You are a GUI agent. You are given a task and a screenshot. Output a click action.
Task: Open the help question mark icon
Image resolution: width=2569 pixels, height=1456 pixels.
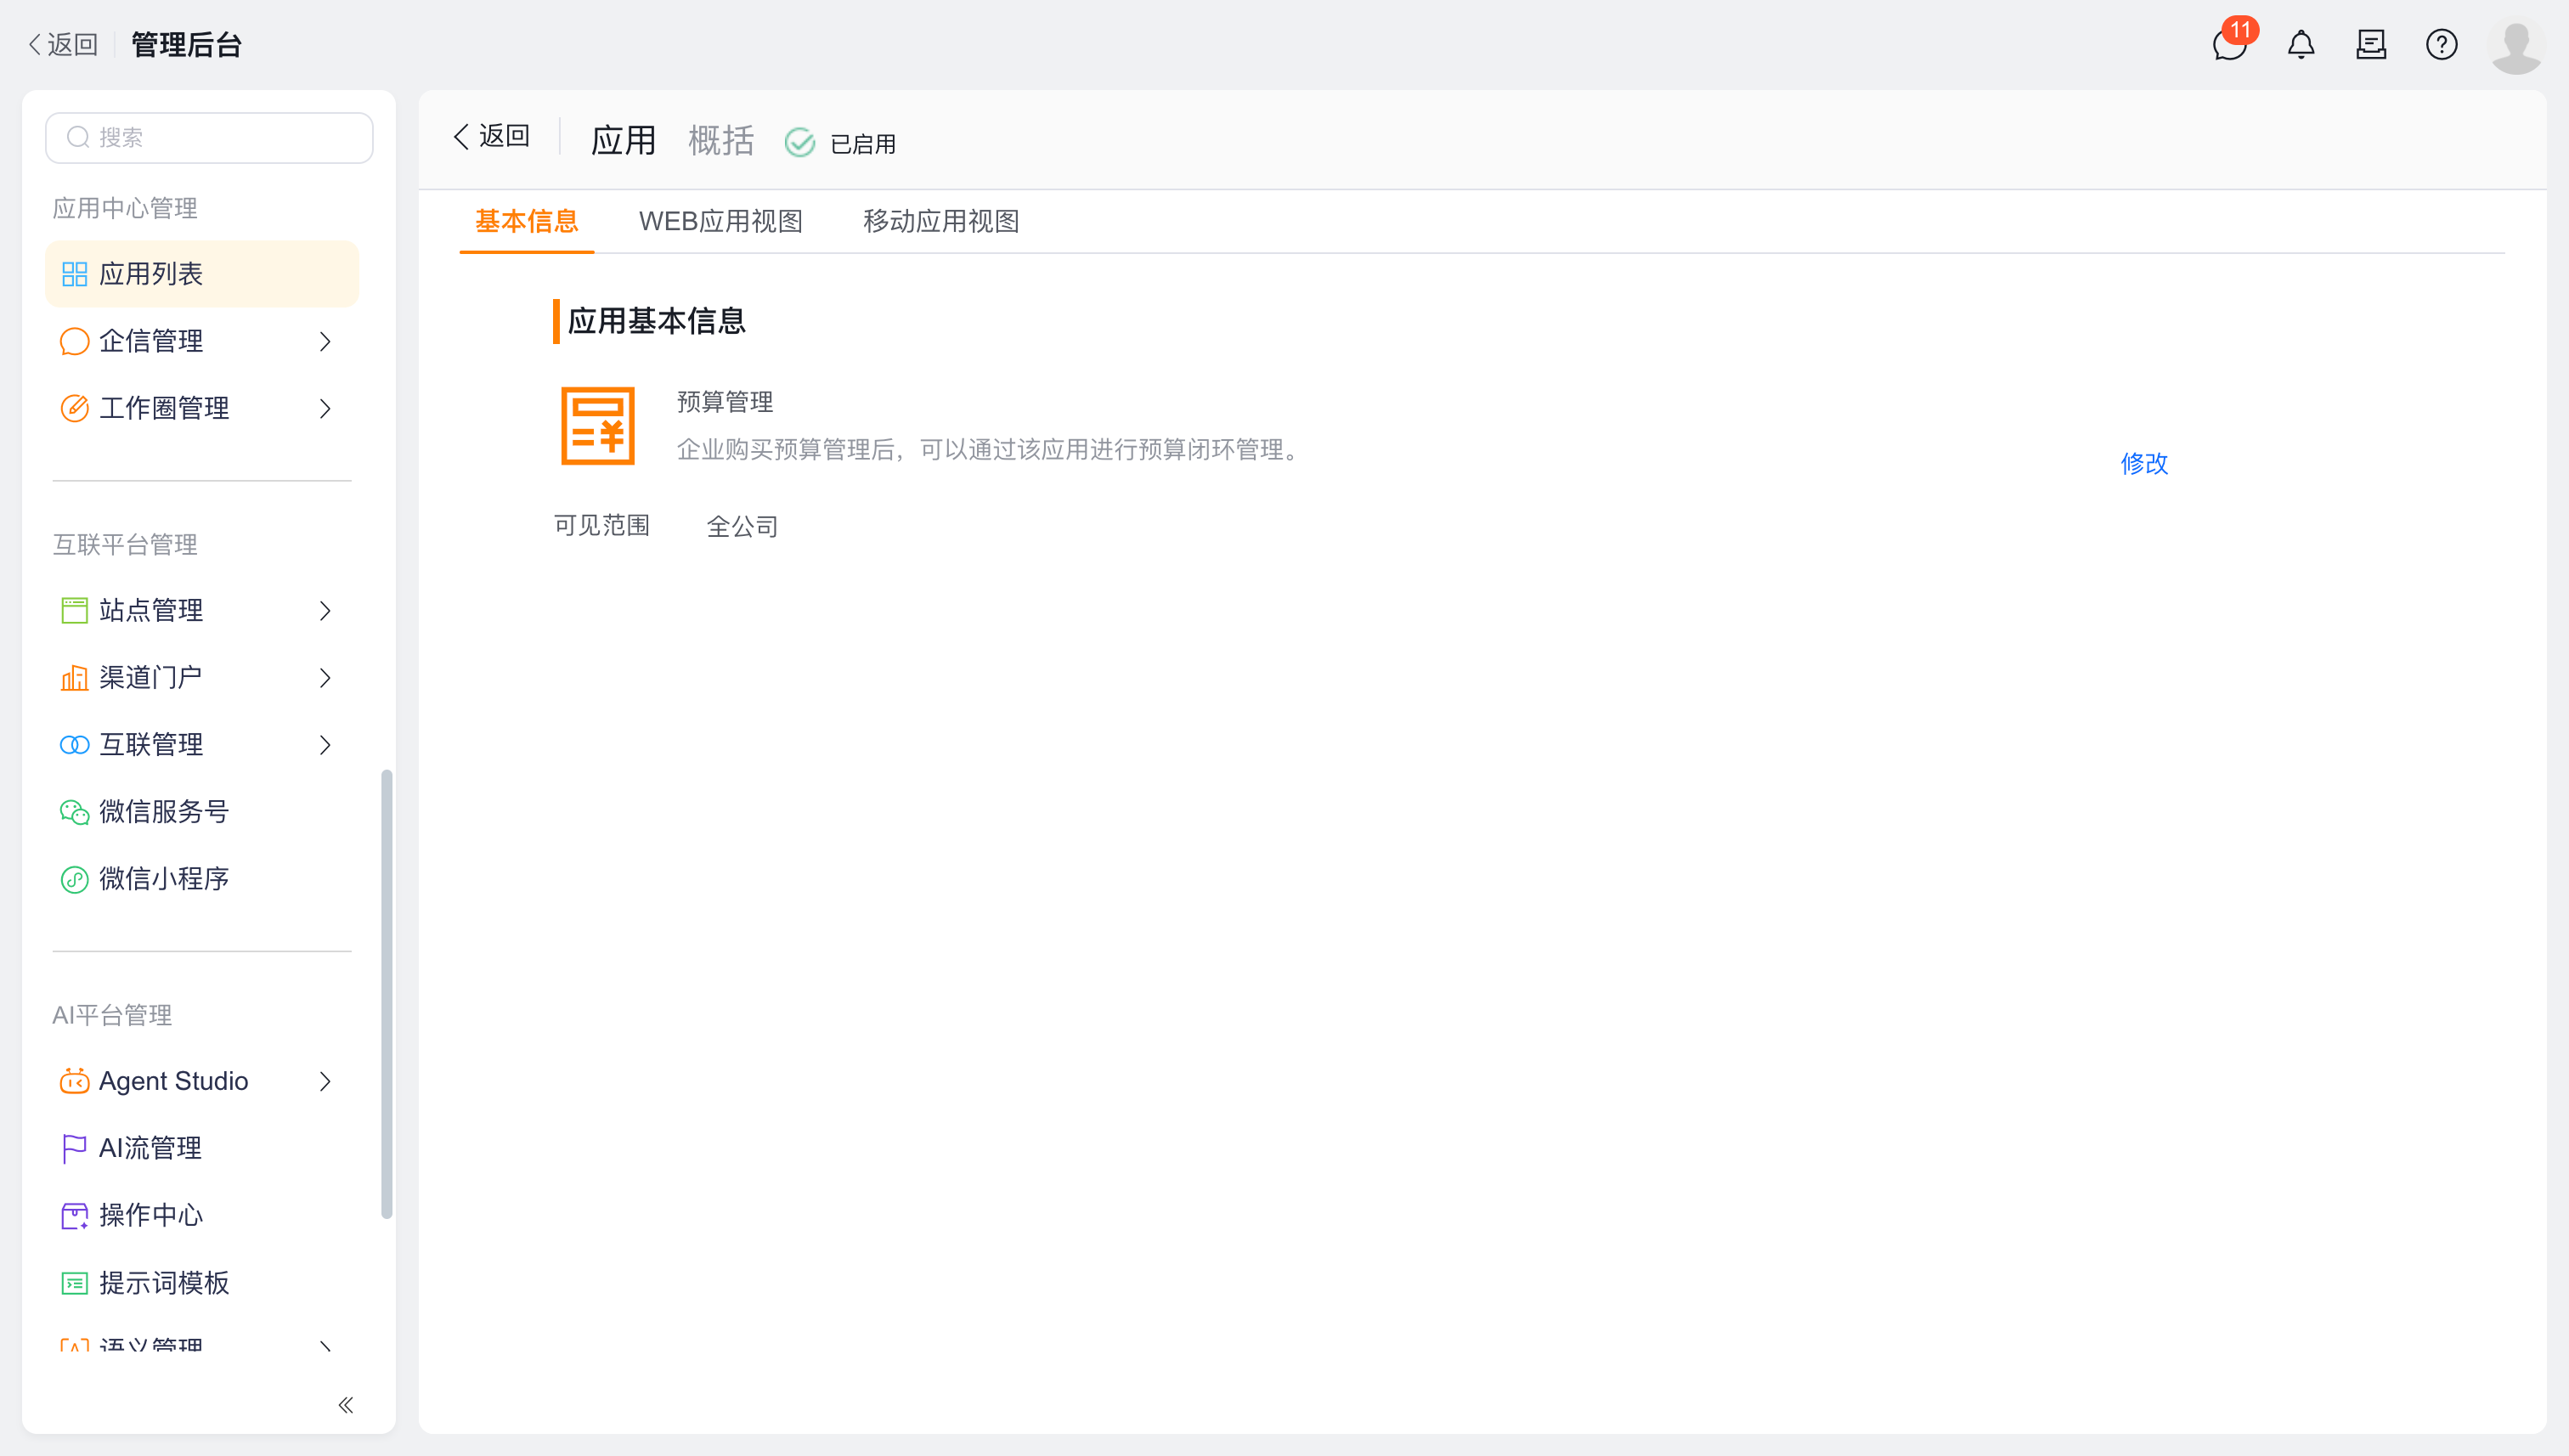tap(2441, 44)
